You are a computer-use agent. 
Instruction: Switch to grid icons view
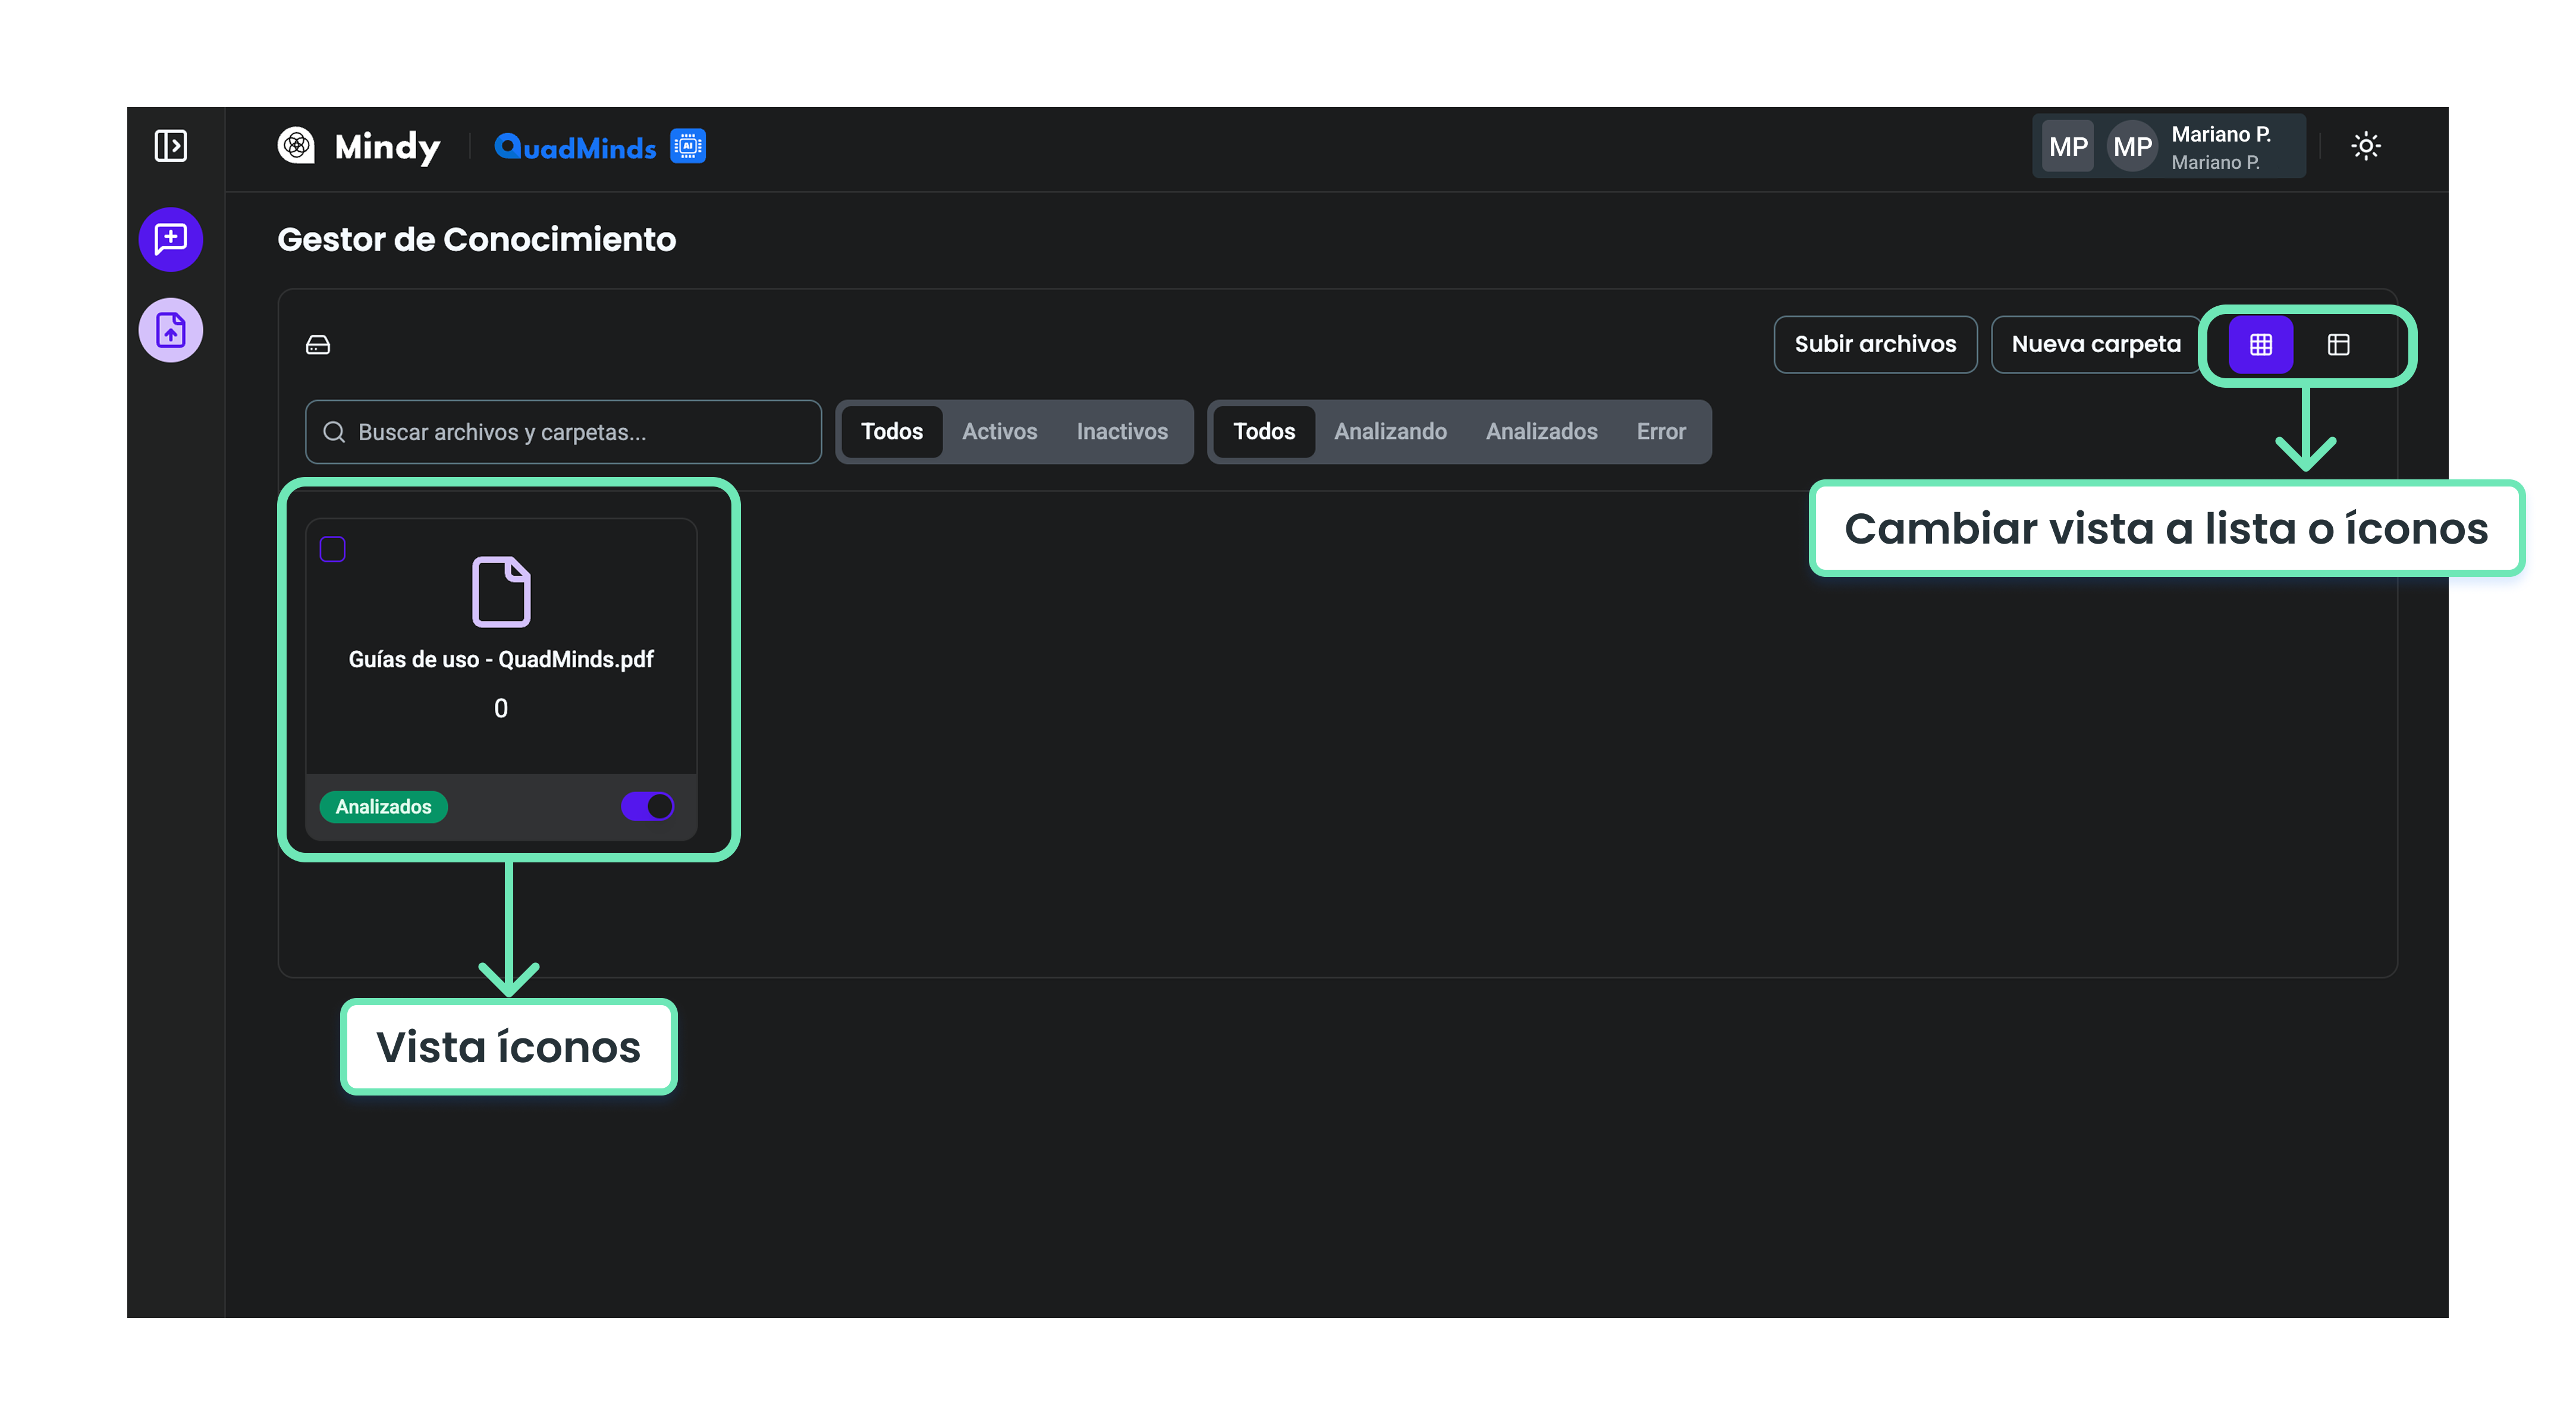tap(2260, 345)
